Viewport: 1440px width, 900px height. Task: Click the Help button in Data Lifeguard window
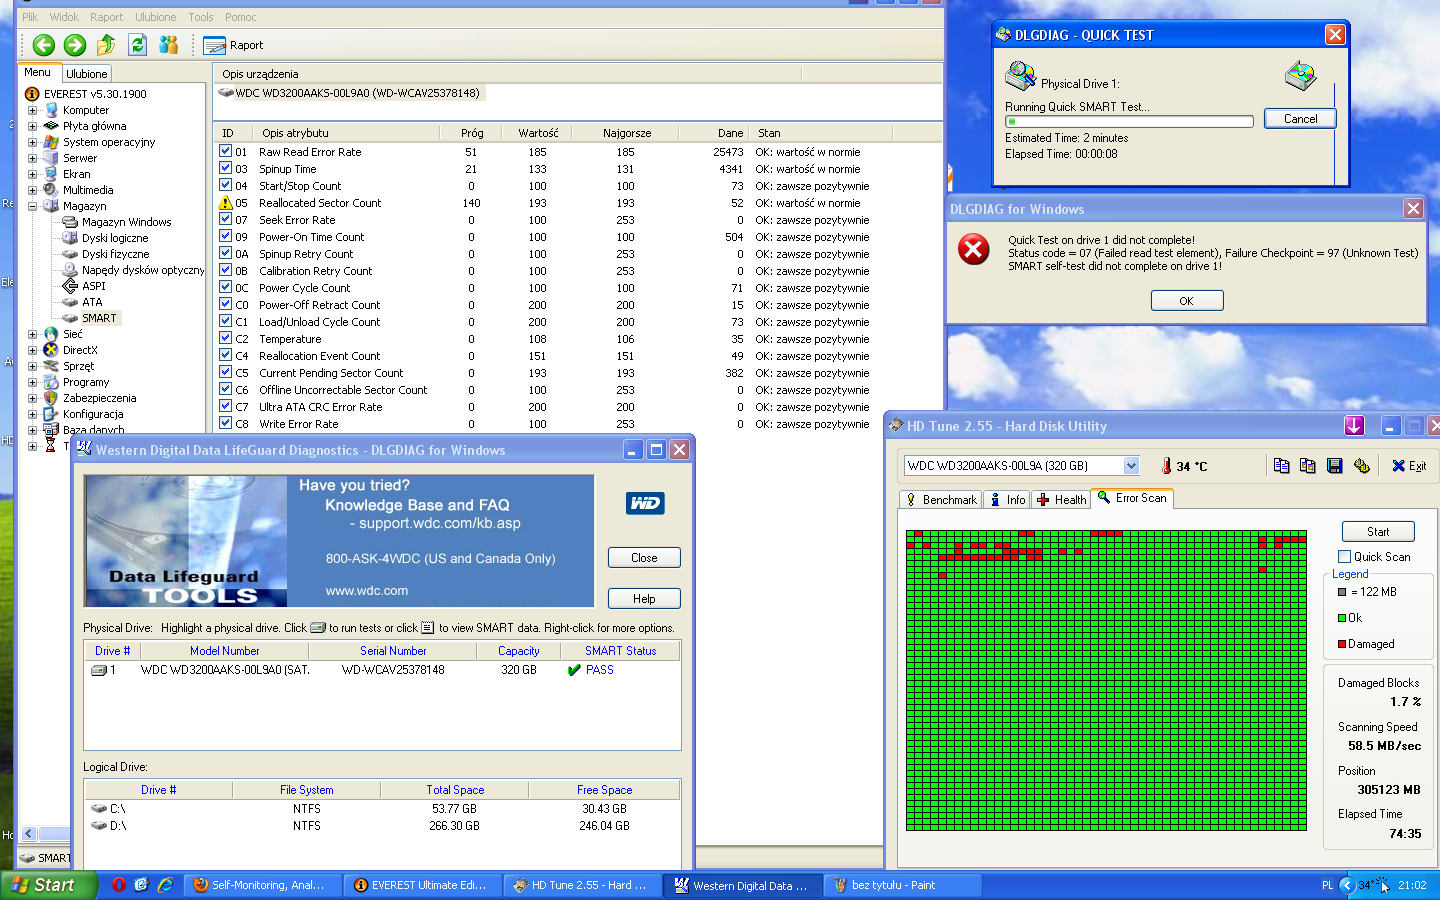[x=644, y=599]
